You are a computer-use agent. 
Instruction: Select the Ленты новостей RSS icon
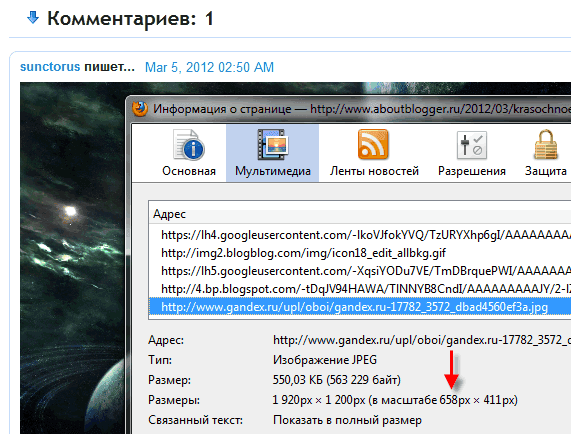(x=373, y=145)
